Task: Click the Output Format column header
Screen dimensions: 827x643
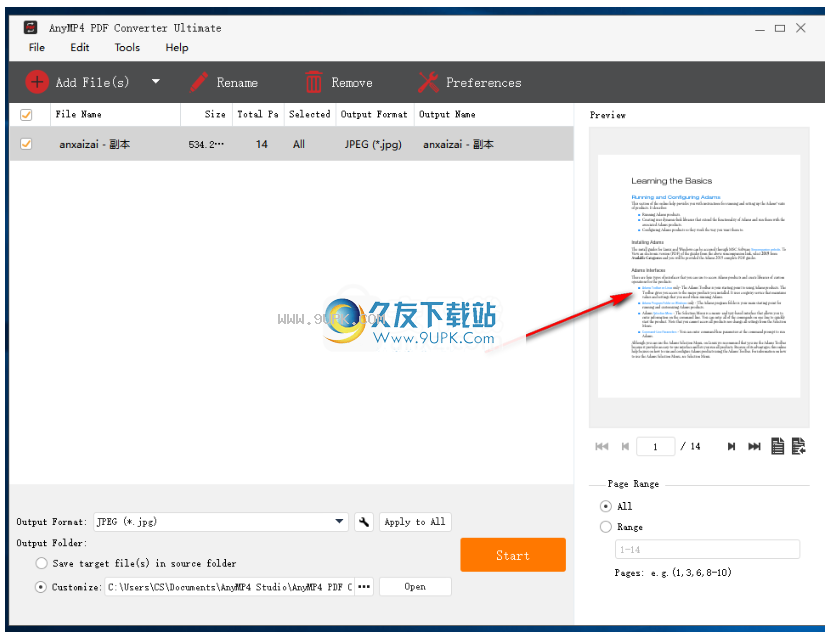Action: (374, 114)
